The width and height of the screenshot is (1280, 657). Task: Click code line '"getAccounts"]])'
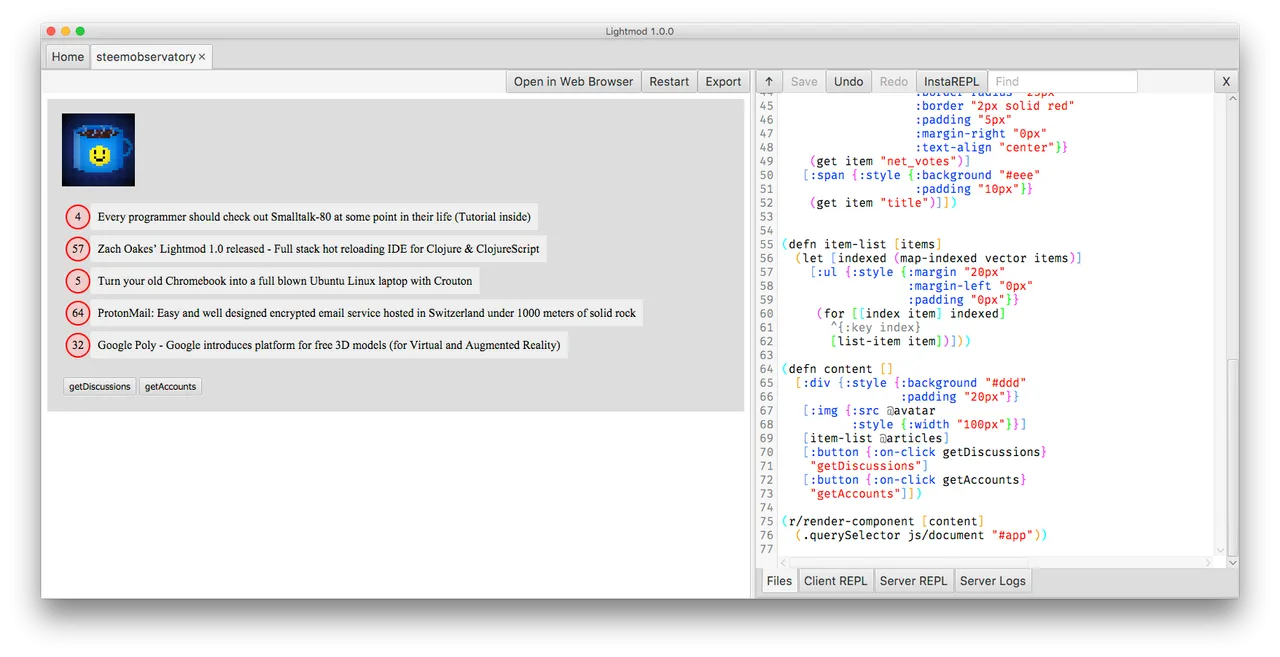click(x=865, y=494)
